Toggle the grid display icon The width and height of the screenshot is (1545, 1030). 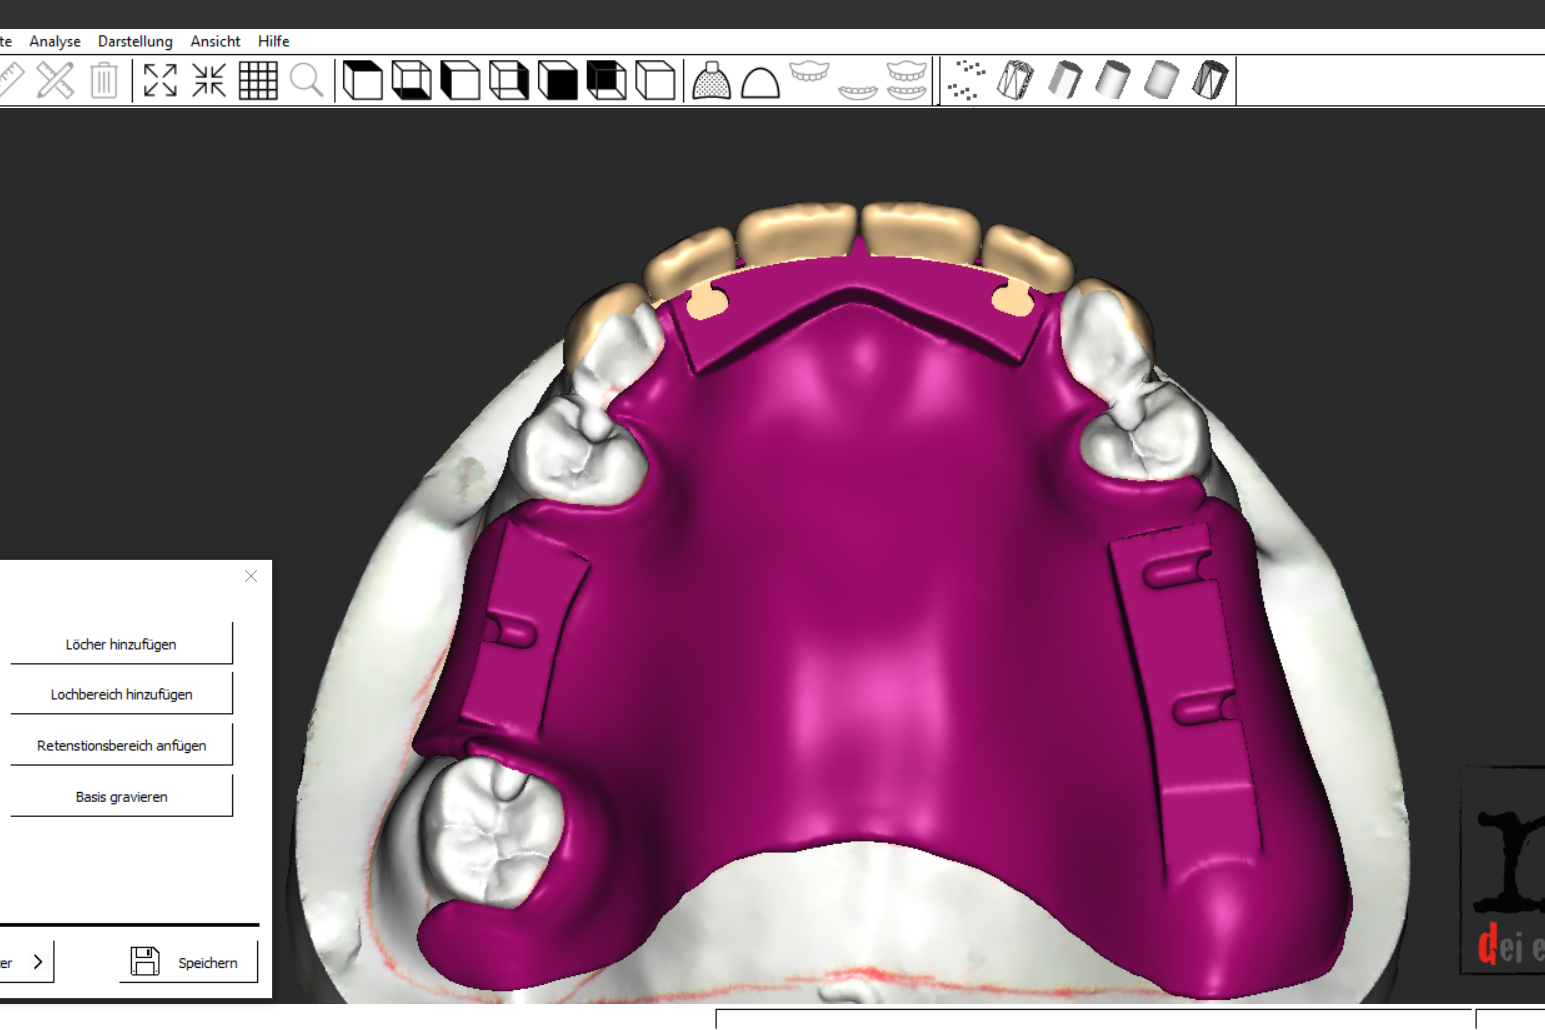258,80
